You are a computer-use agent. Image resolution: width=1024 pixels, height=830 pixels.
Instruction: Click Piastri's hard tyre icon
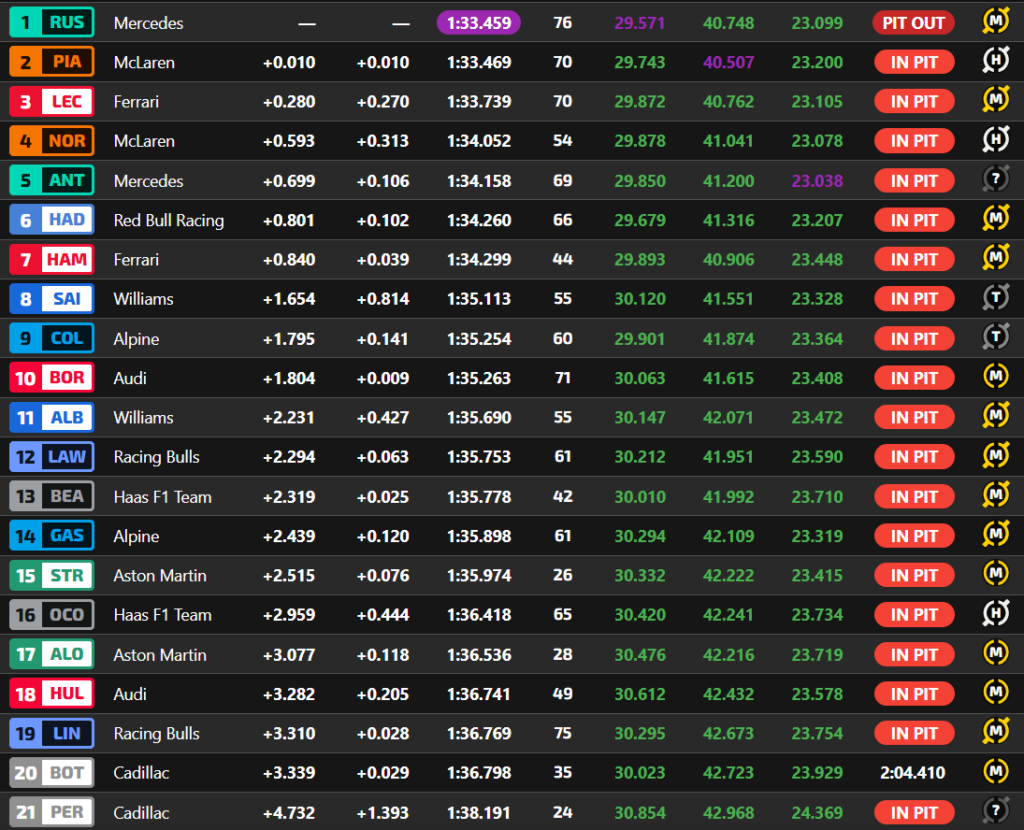pyautogui.click(x=995, y=62)
